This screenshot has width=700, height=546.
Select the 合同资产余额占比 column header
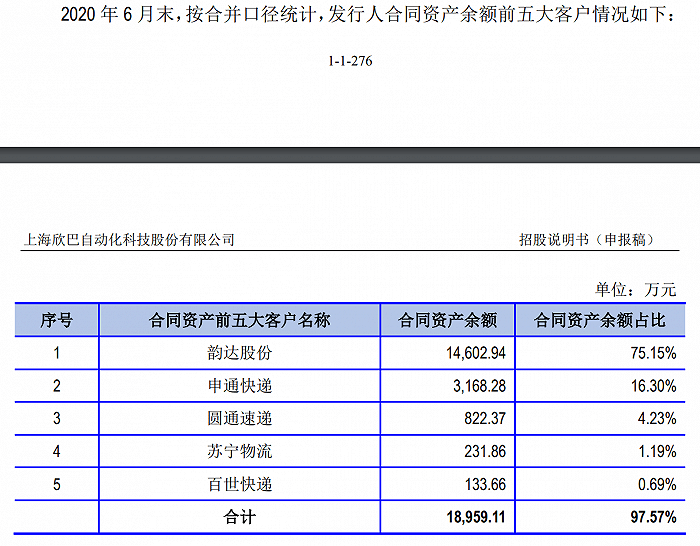tap(606, 320)
